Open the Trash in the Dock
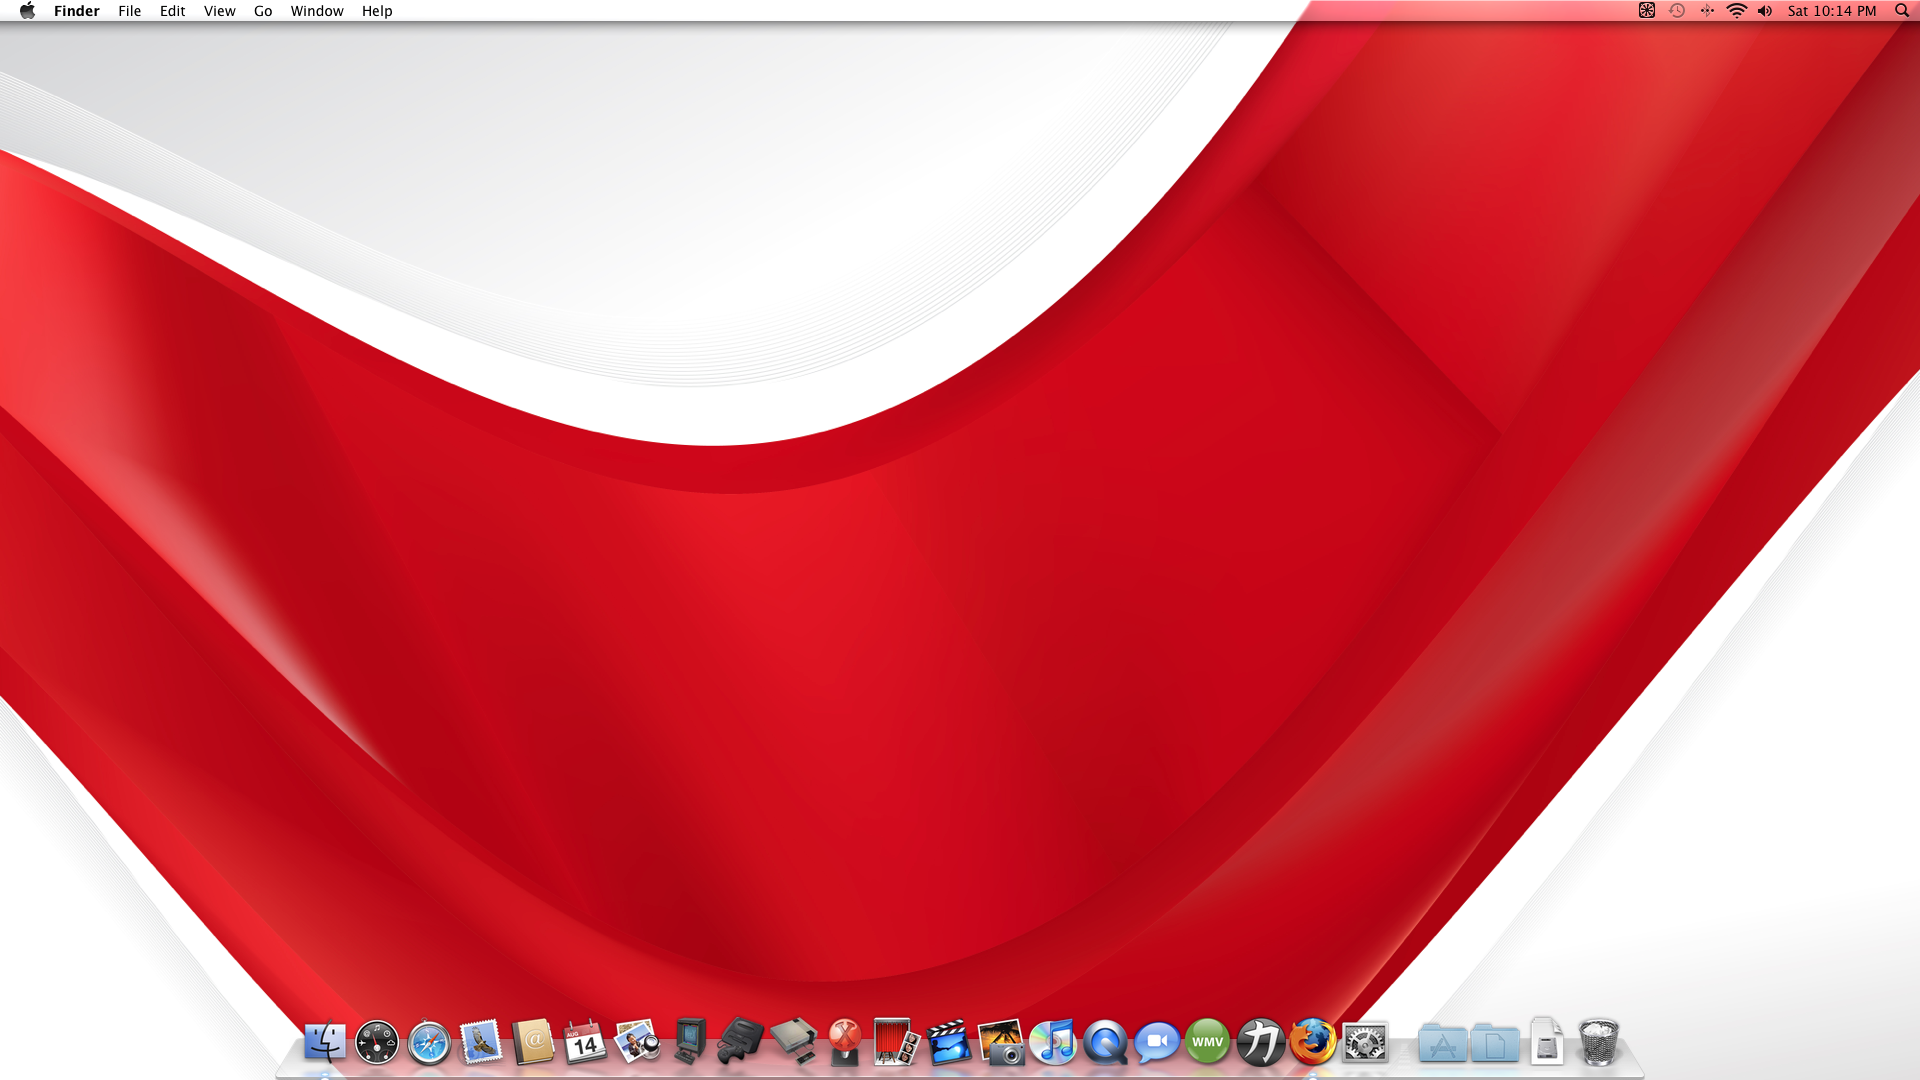 click(1598, 1043)
